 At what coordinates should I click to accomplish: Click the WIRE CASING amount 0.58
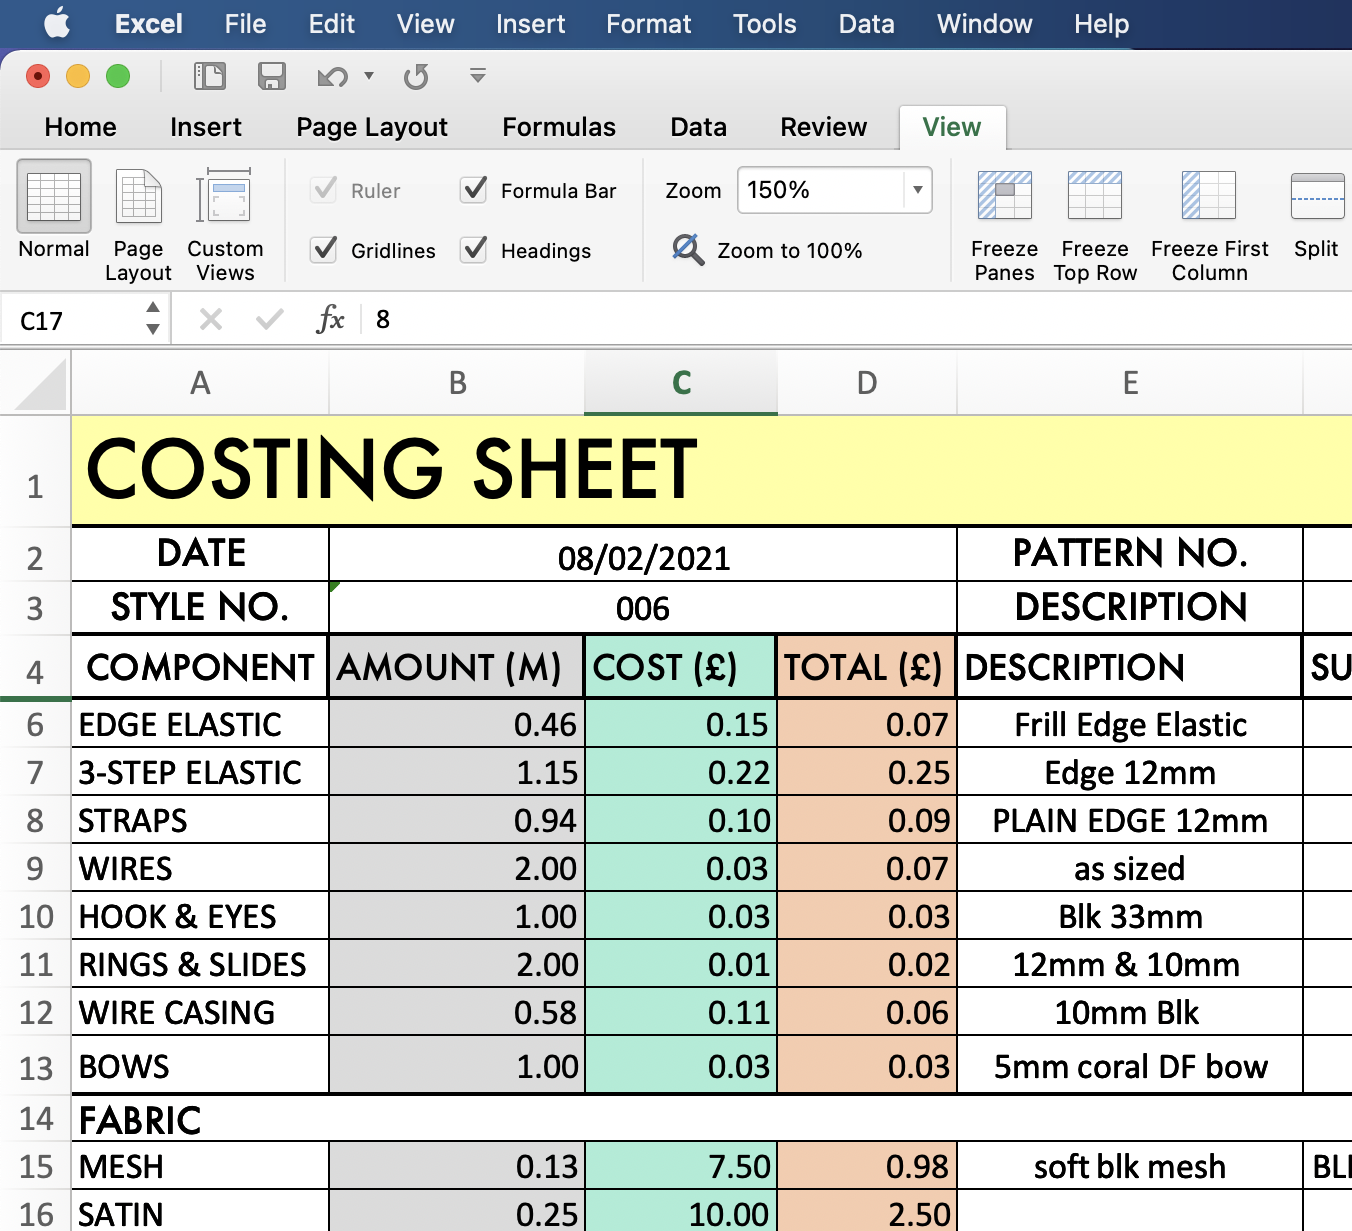(x=457, y=1012)
